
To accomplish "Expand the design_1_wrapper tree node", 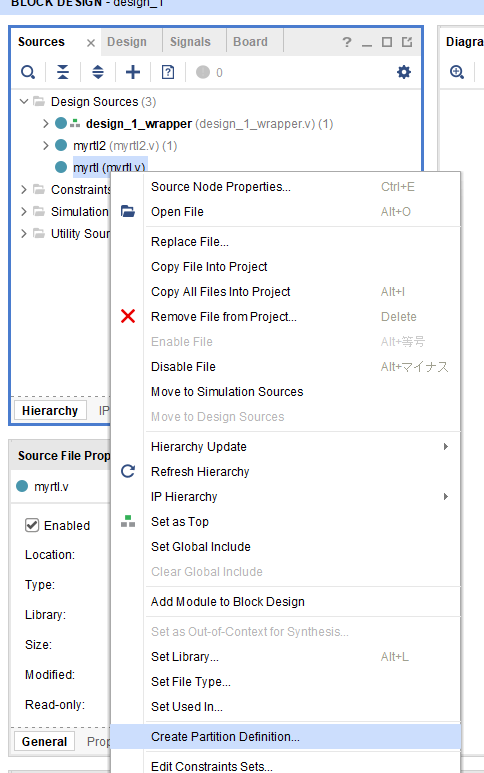I will pyautogui.click(x=45, y=123).
